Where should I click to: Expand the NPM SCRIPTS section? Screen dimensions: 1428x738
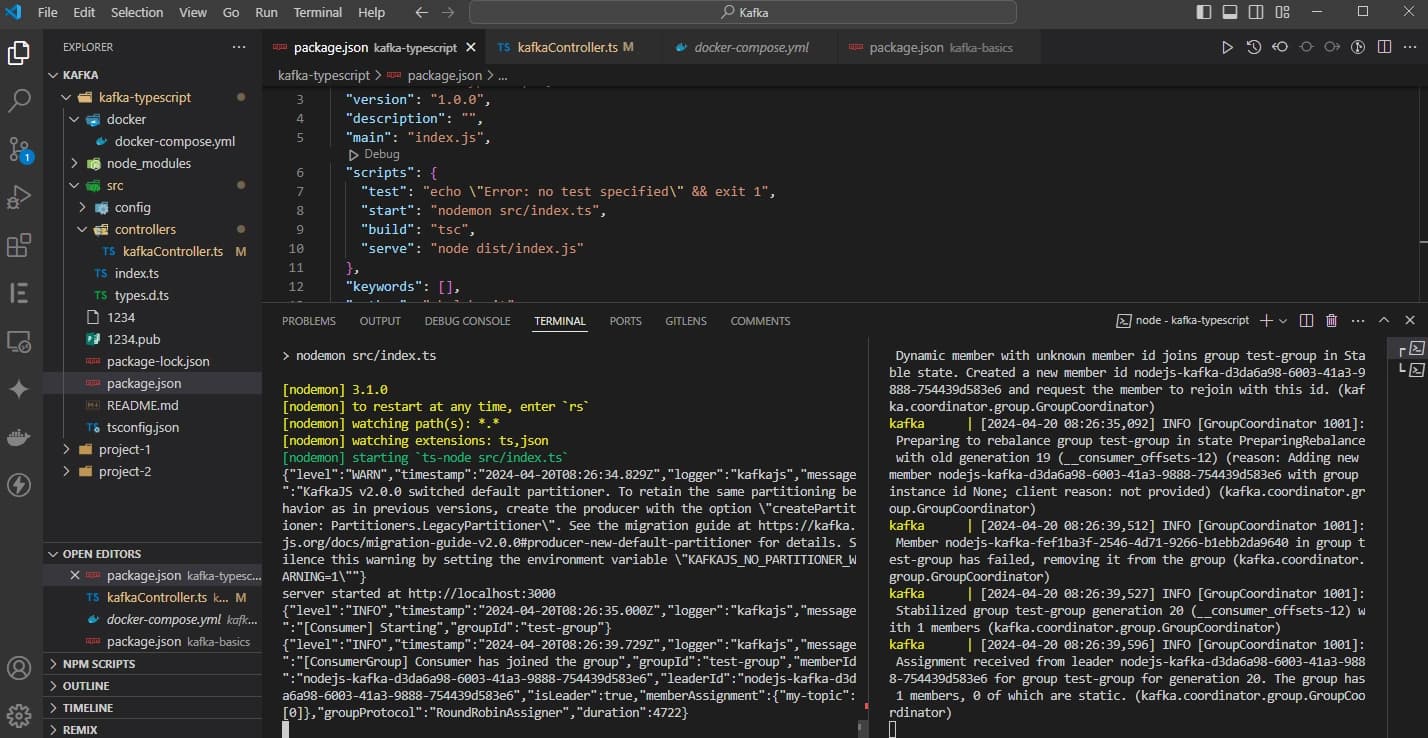point(99,664)
